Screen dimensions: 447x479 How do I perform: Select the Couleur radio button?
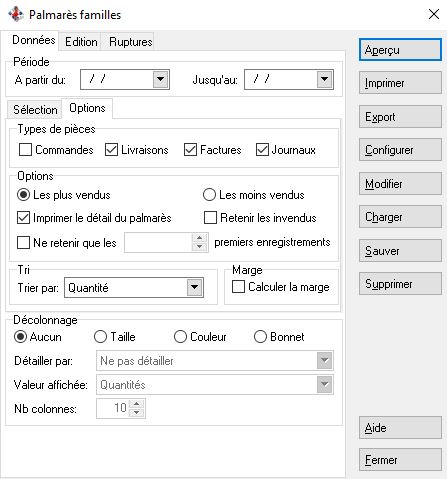(180, 337)
